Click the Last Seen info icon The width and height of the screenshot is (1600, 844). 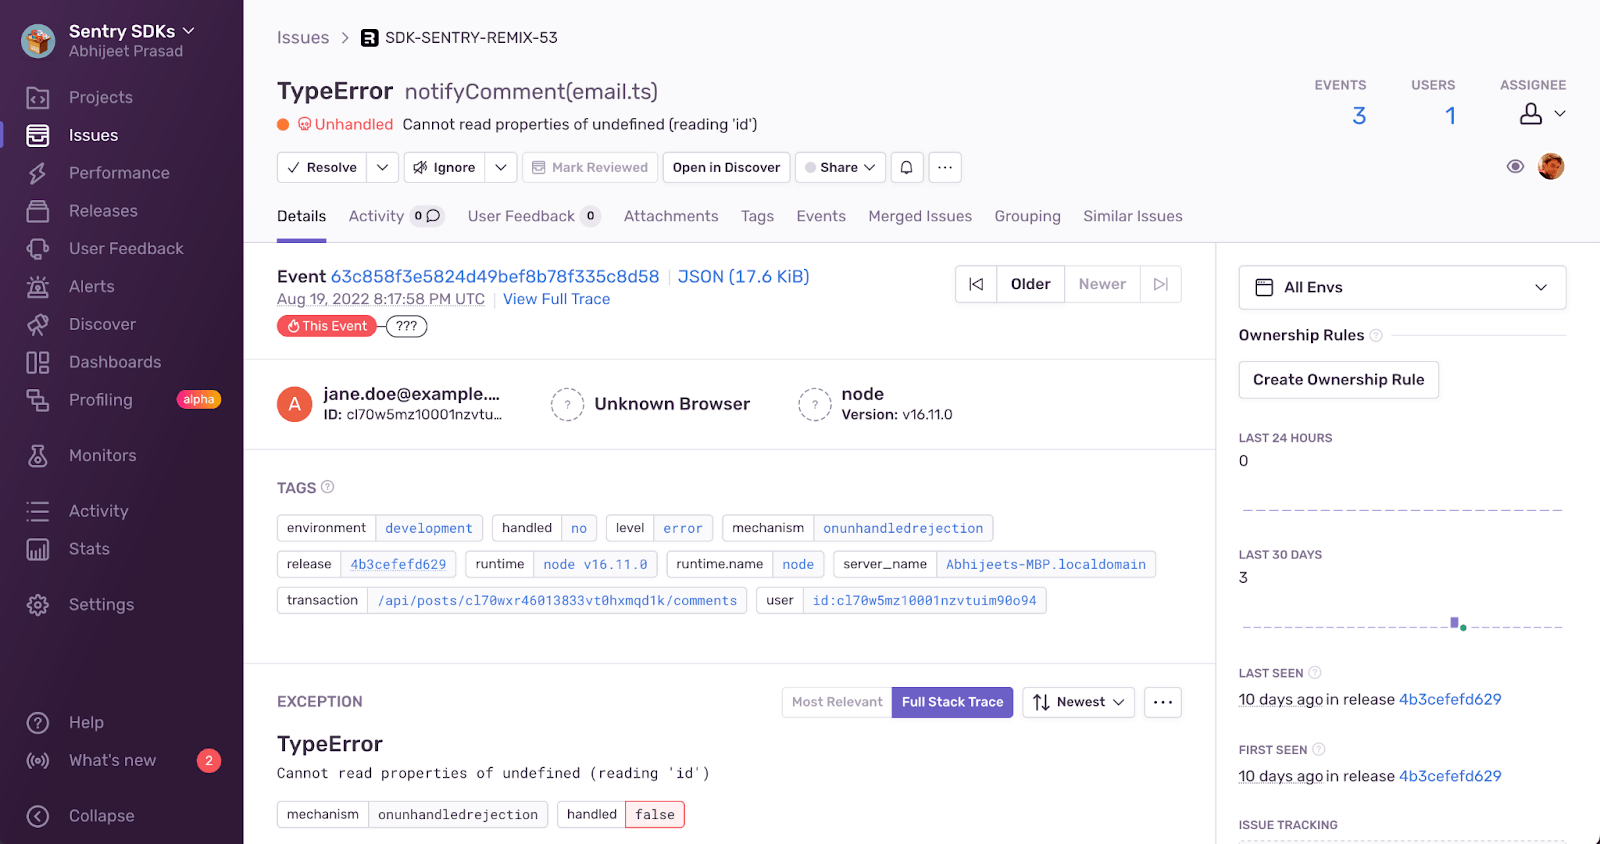(1315, 673)
